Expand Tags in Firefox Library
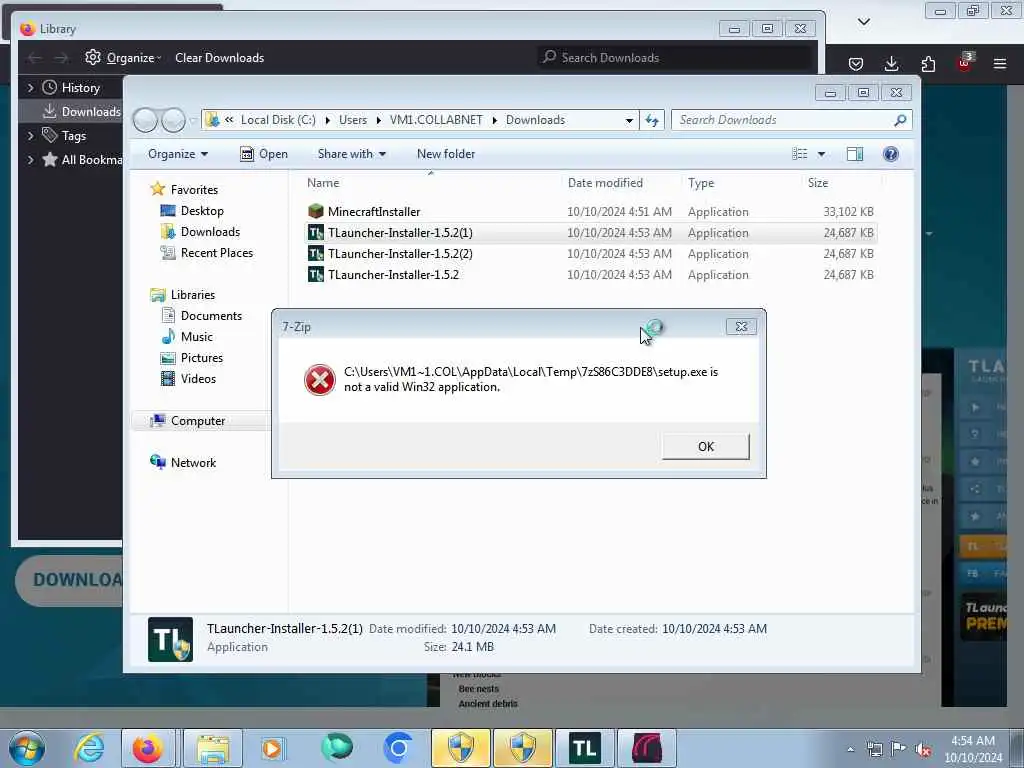 click(x=30, y=135)
